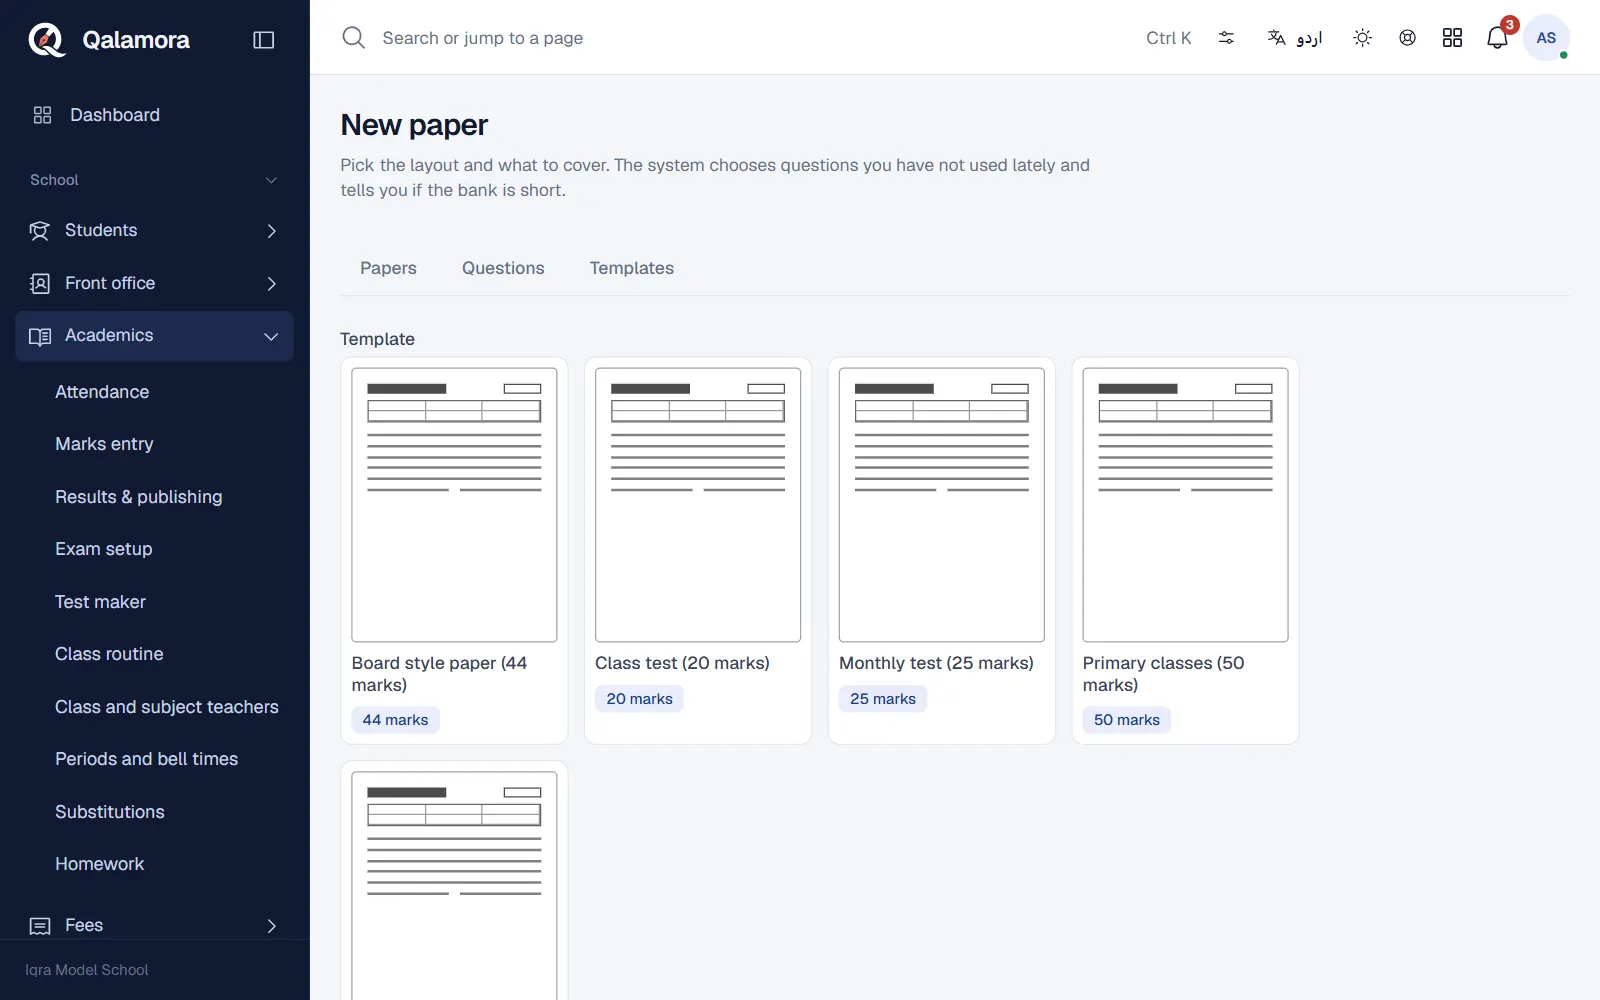
Task: Select Monthly test template thumbnail
Action: tap(942, 505)
